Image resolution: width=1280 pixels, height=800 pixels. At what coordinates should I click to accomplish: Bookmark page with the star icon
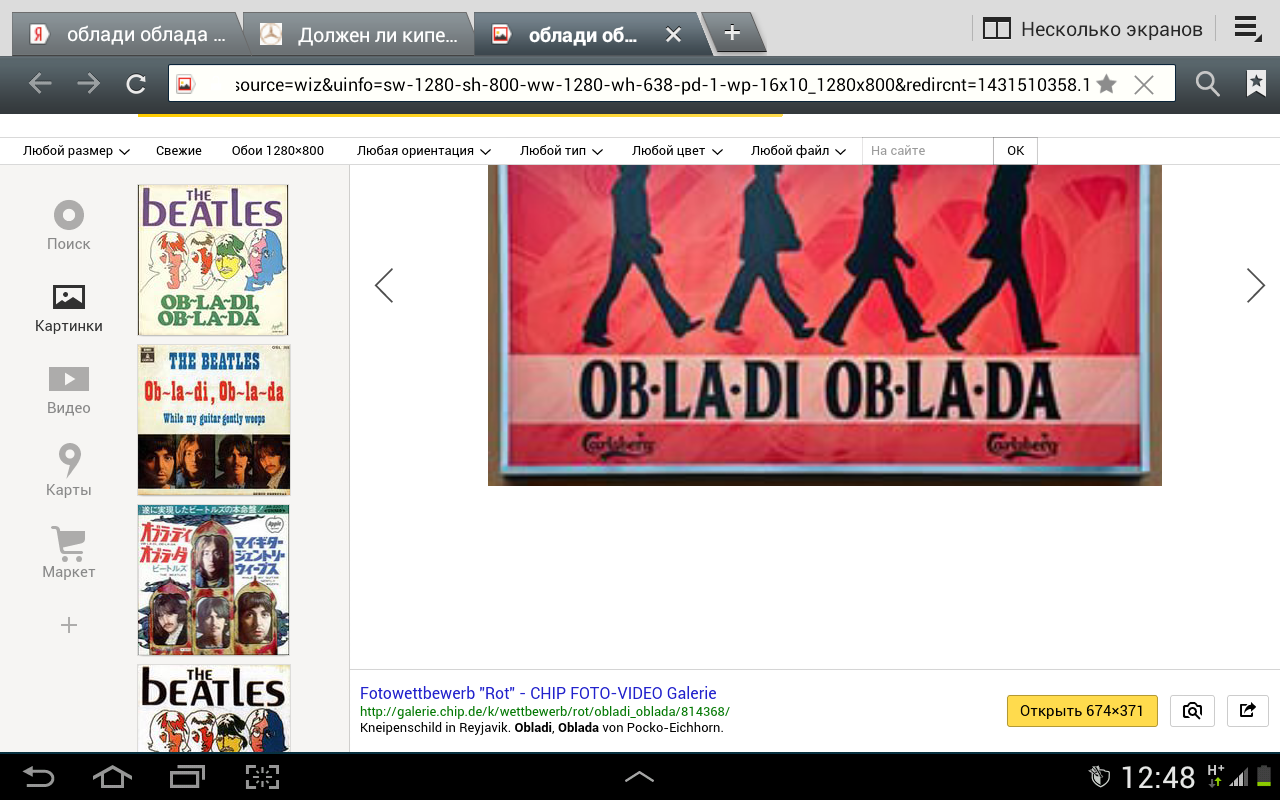1106,84
